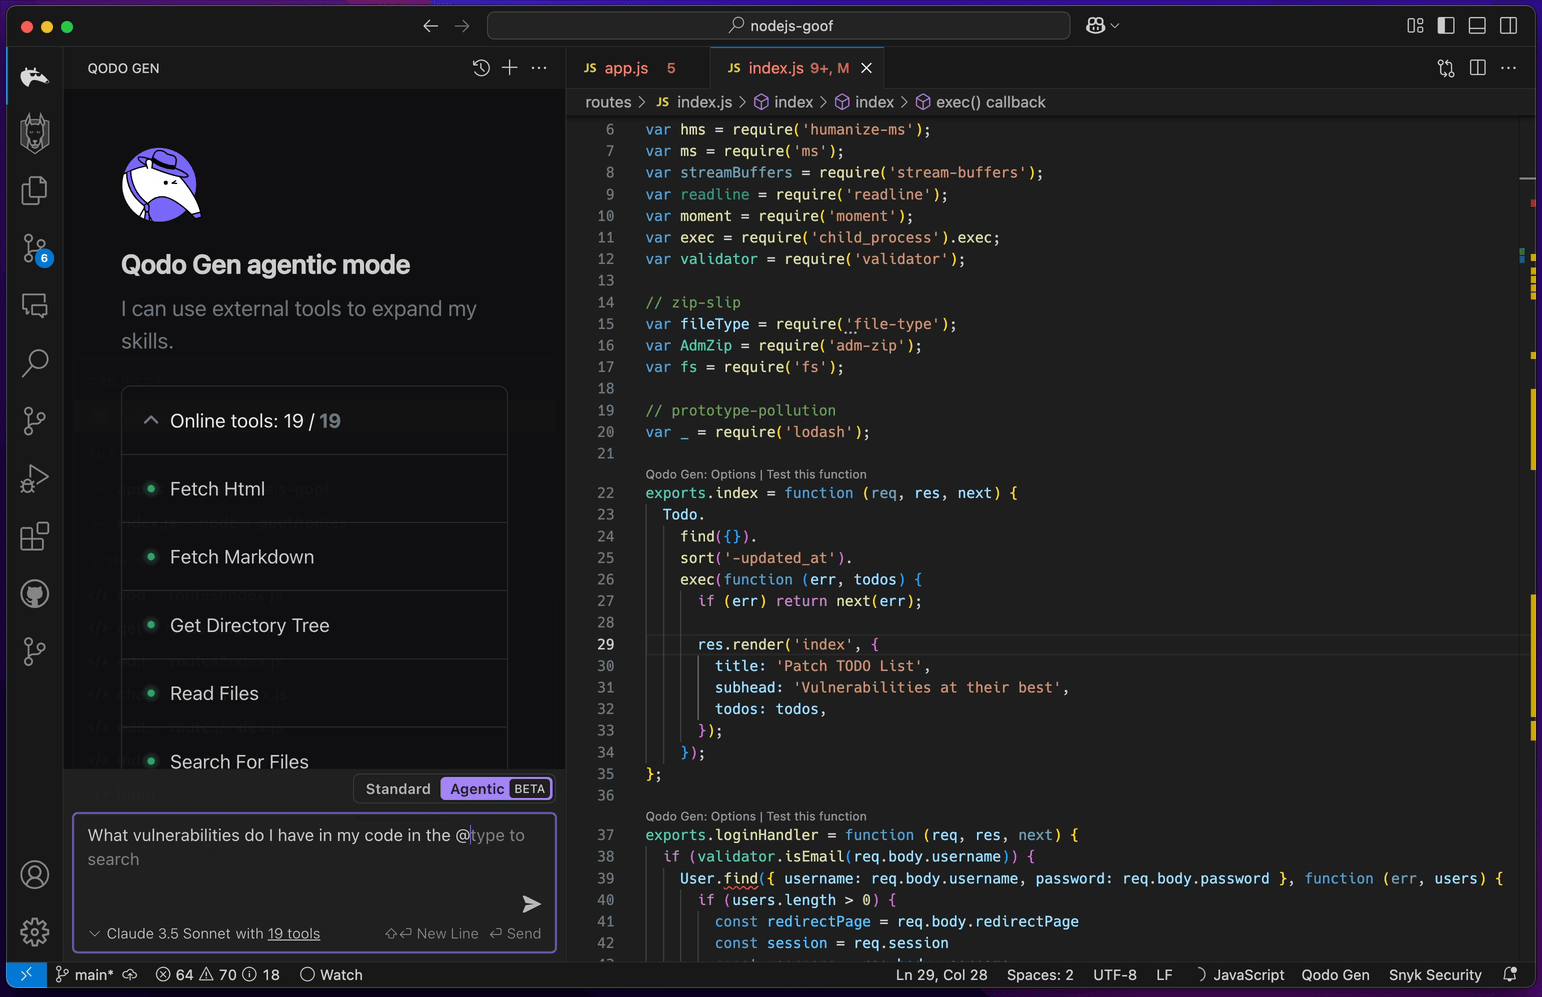Open editor more actions menu
1542x997 pixels.
1509,68
